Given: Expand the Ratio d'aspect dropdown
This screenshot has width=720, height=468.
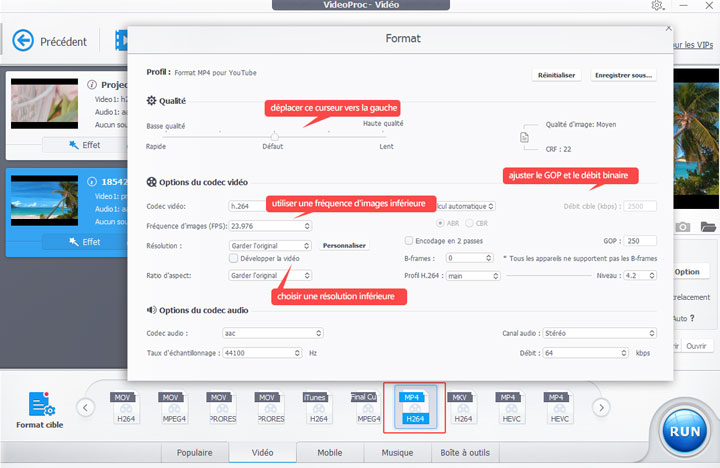Looking at the screenshot, I should [270, 276].
